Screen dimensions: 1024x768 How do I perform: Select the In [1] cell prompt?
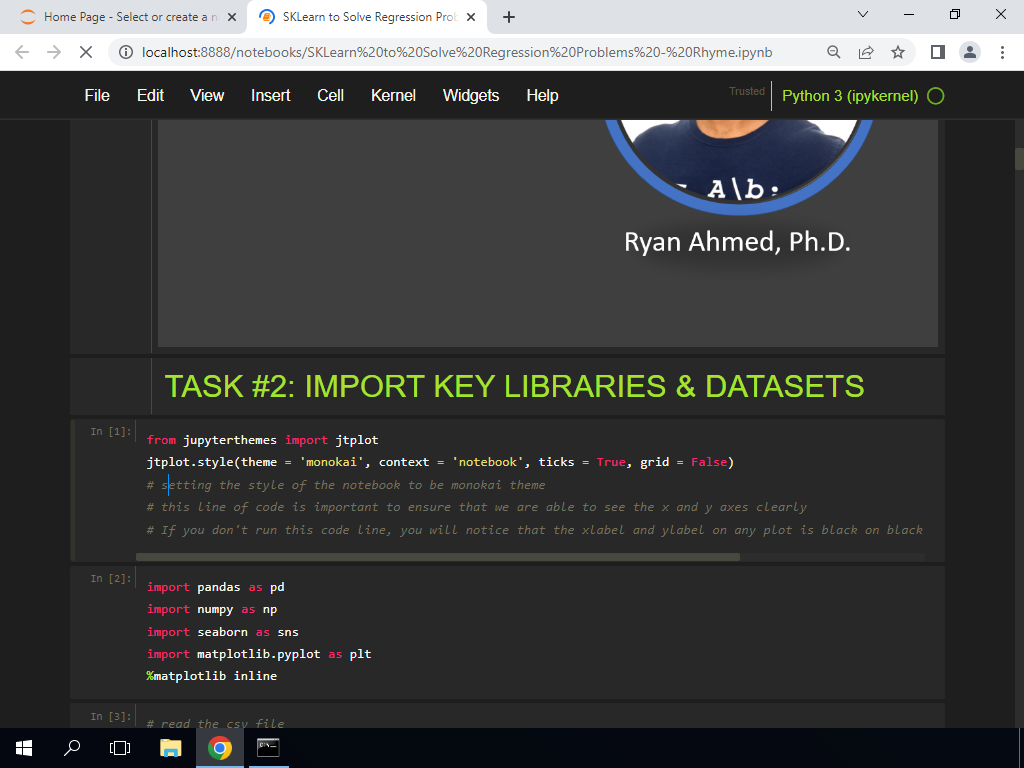[x=110, y=431]
